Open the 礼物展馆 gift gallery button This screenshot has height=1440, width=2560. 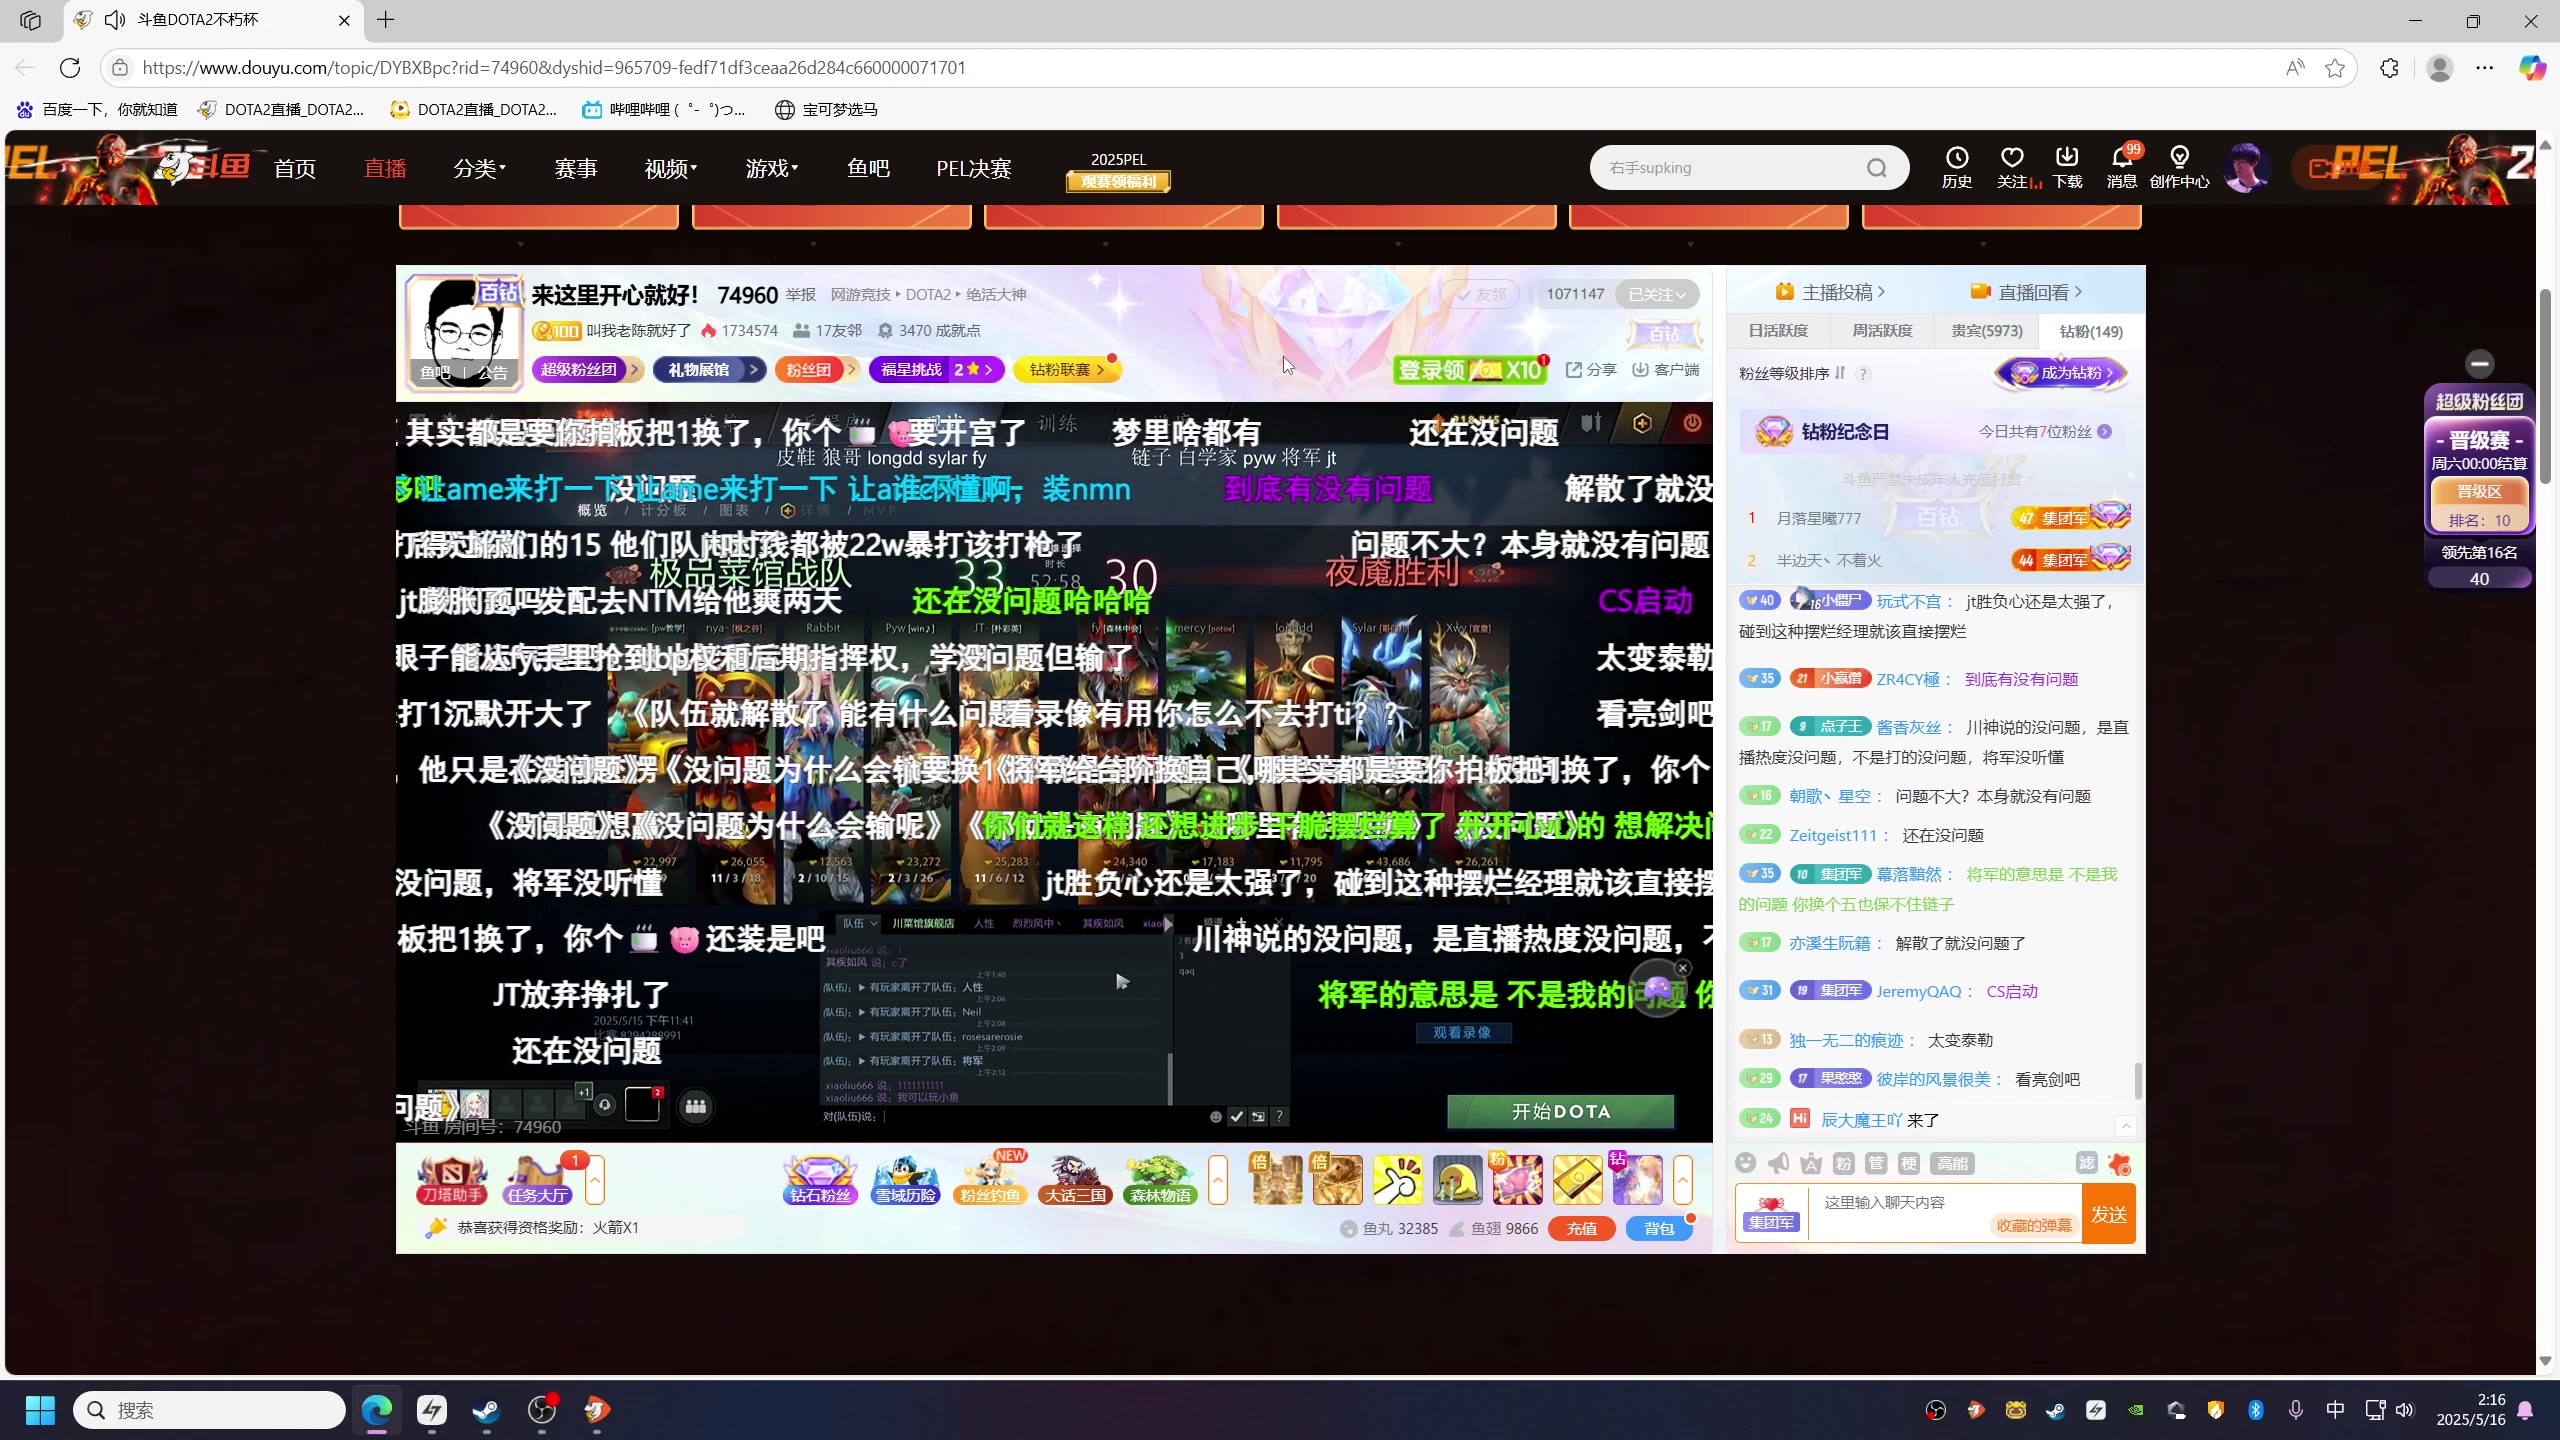(709, 370)
